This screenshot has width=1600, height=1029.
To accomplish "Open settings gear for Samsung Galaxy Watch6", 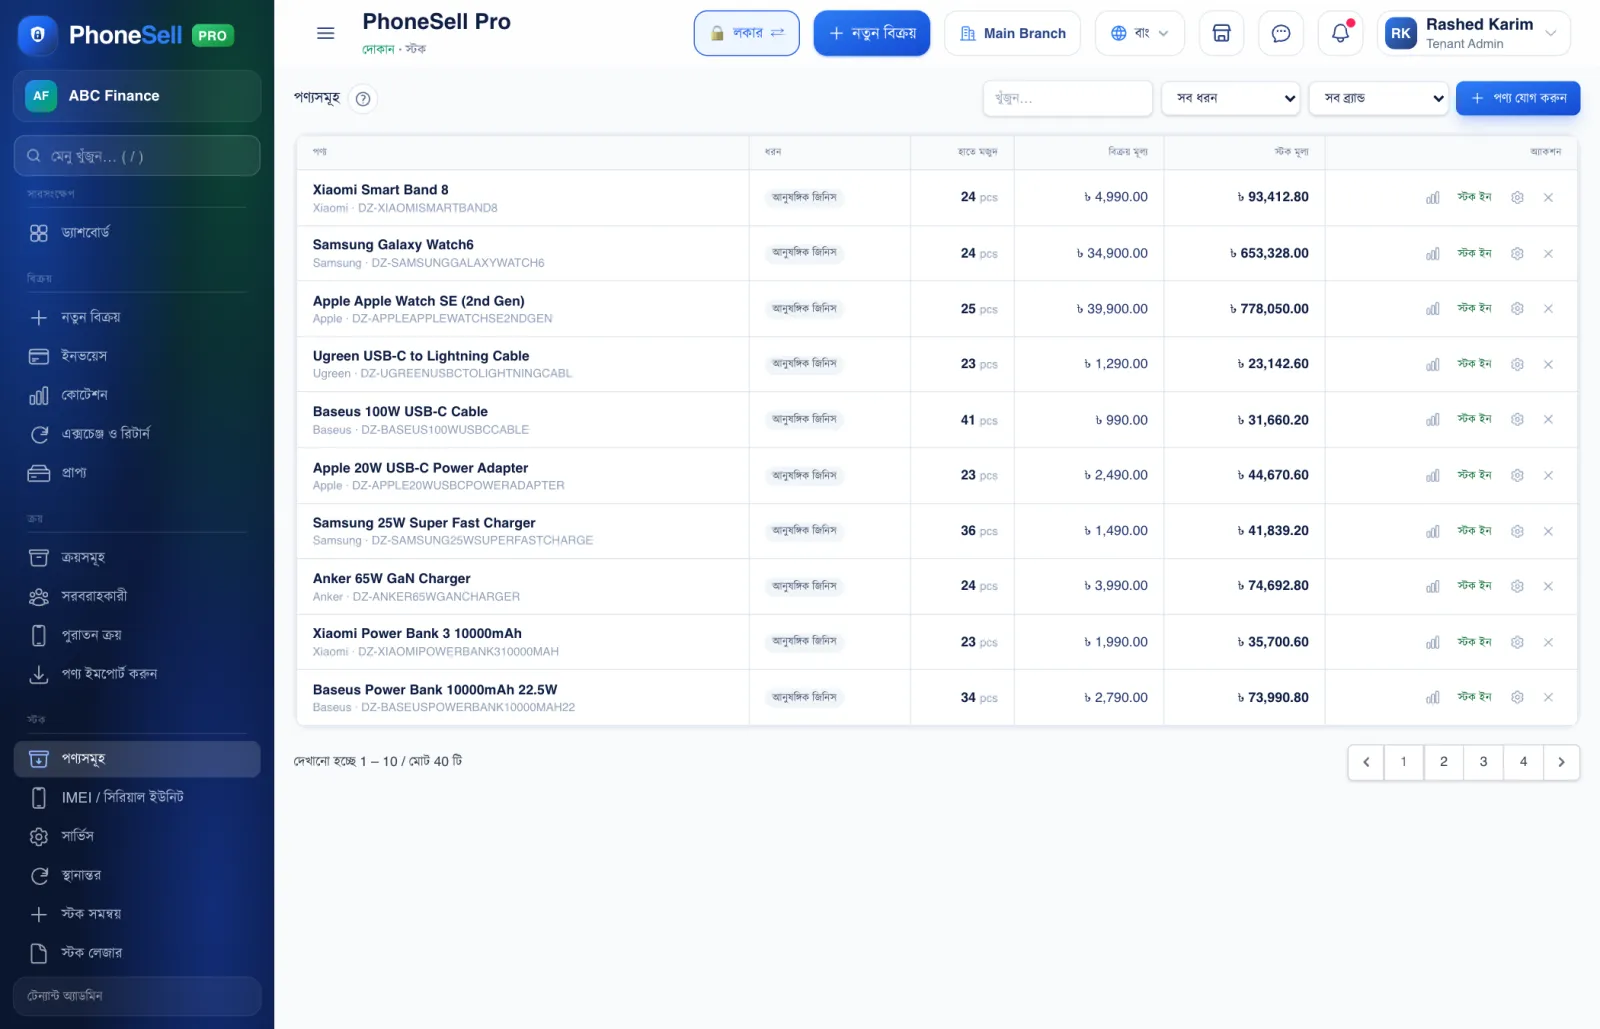I will pyautogui.click(x=1517, y=254).
